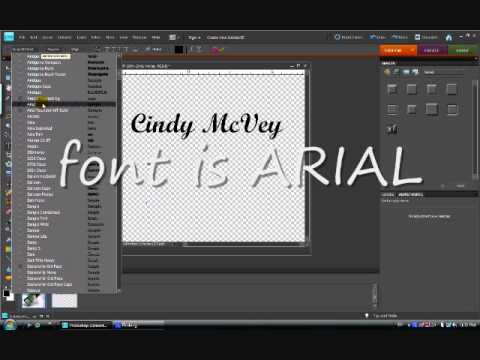This screenshot has width=480, height=360.
Task: Click the foreground color swatch
Action: pyautogui.click(x=6, y=293)
